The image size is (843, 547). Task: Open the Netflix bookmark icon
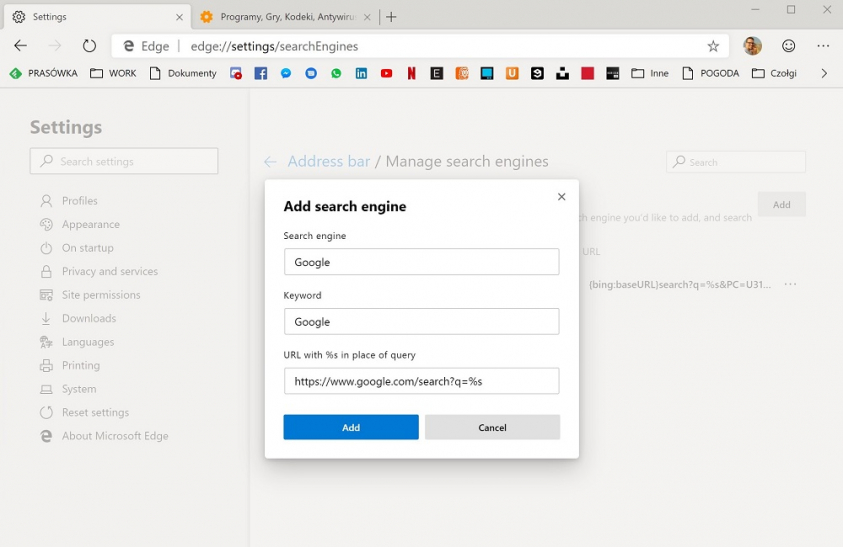click(x=411, y=74)
